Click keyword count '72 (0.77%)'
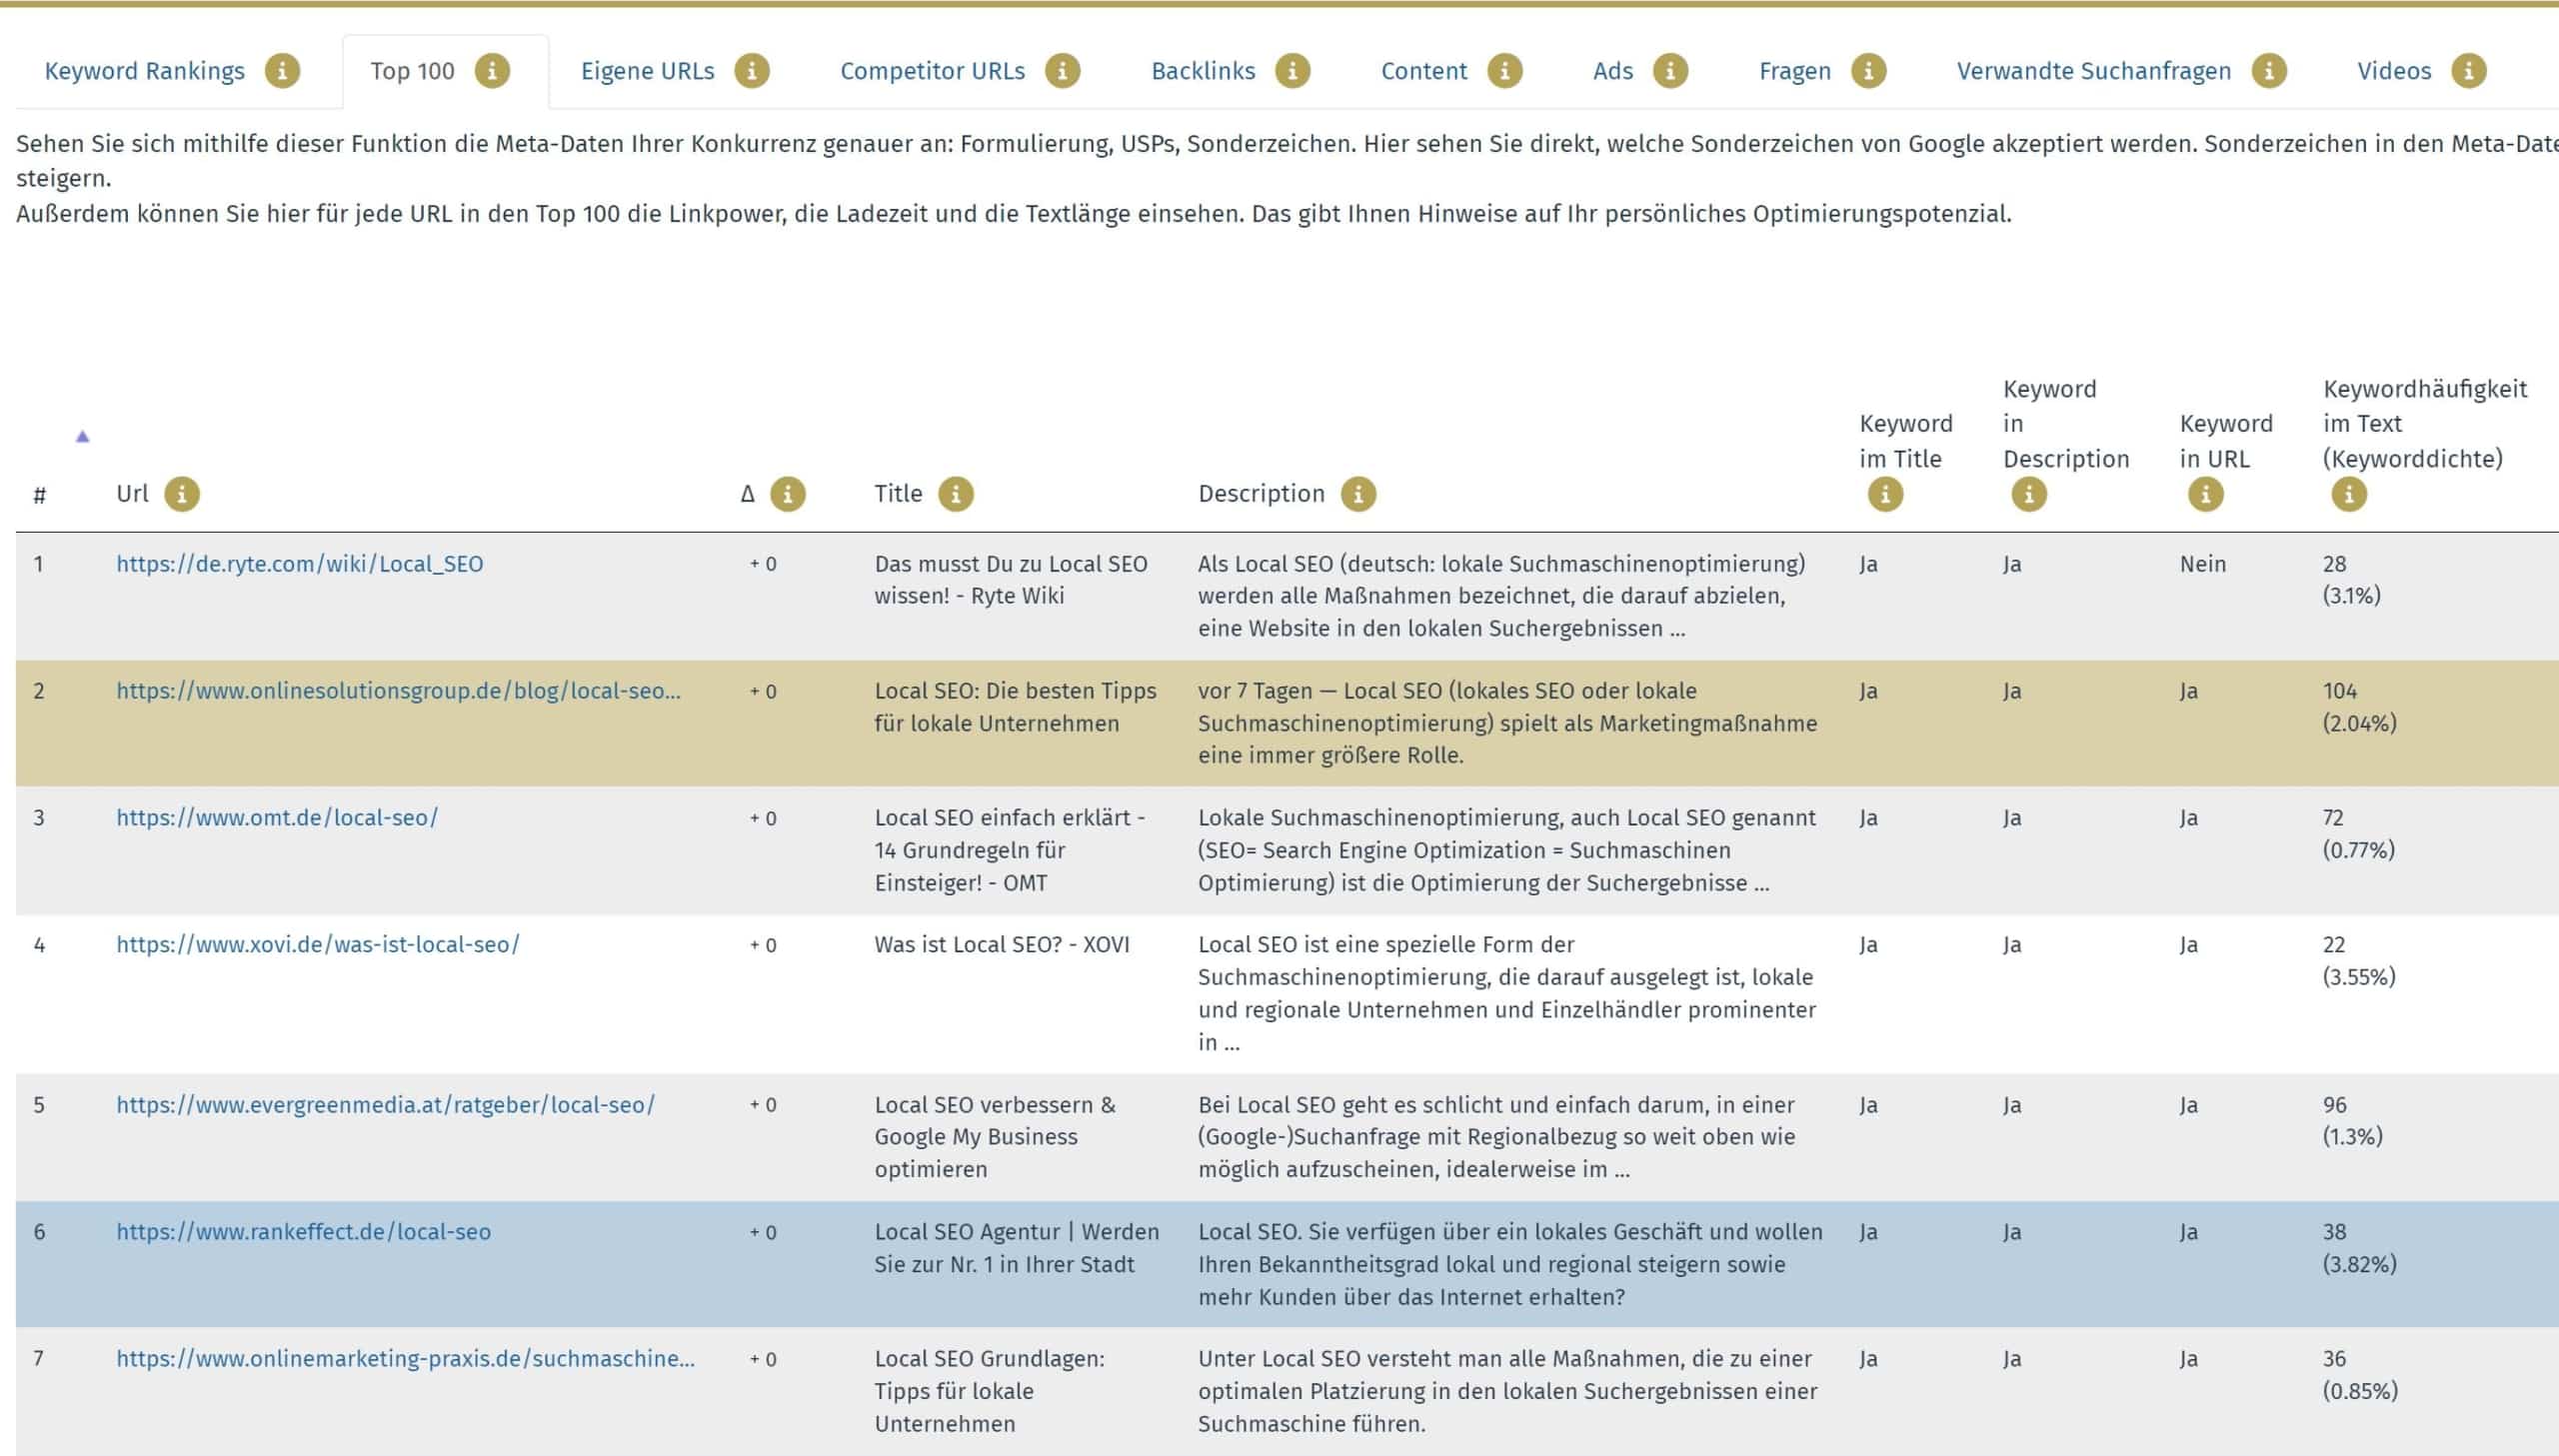Viewport: 2559px width, 1456px height. pyautogui.click(x=2358, y=834)
